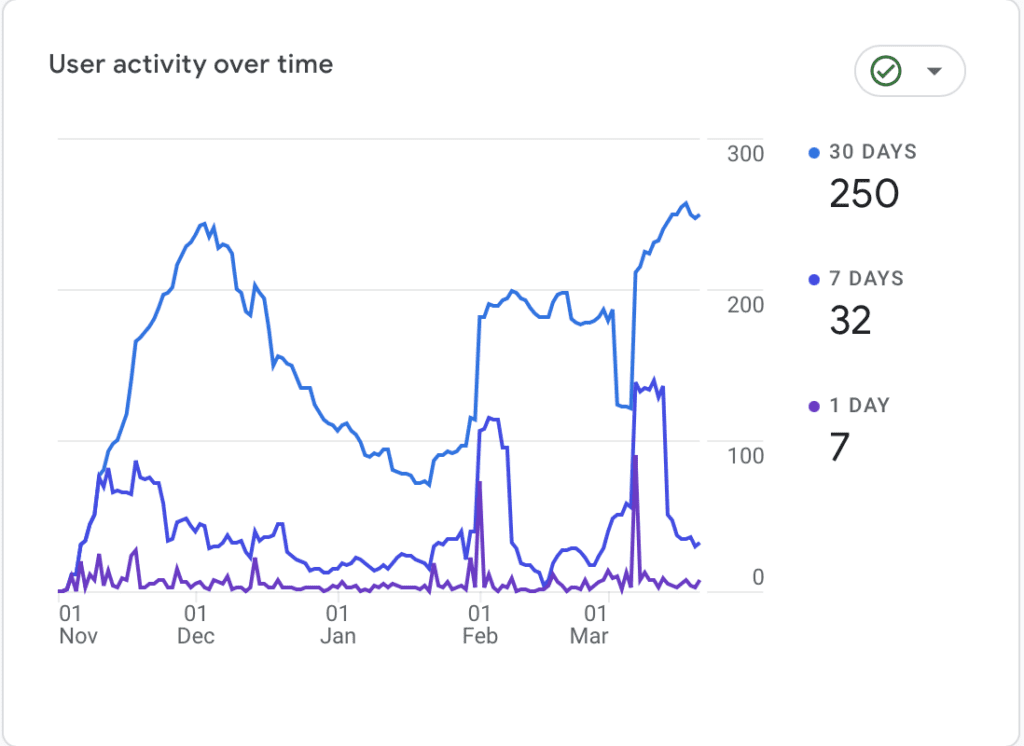Click the indigo 7 DAYS legend dot
This screenshot has width=1024, height=746.
coord(812,278)
